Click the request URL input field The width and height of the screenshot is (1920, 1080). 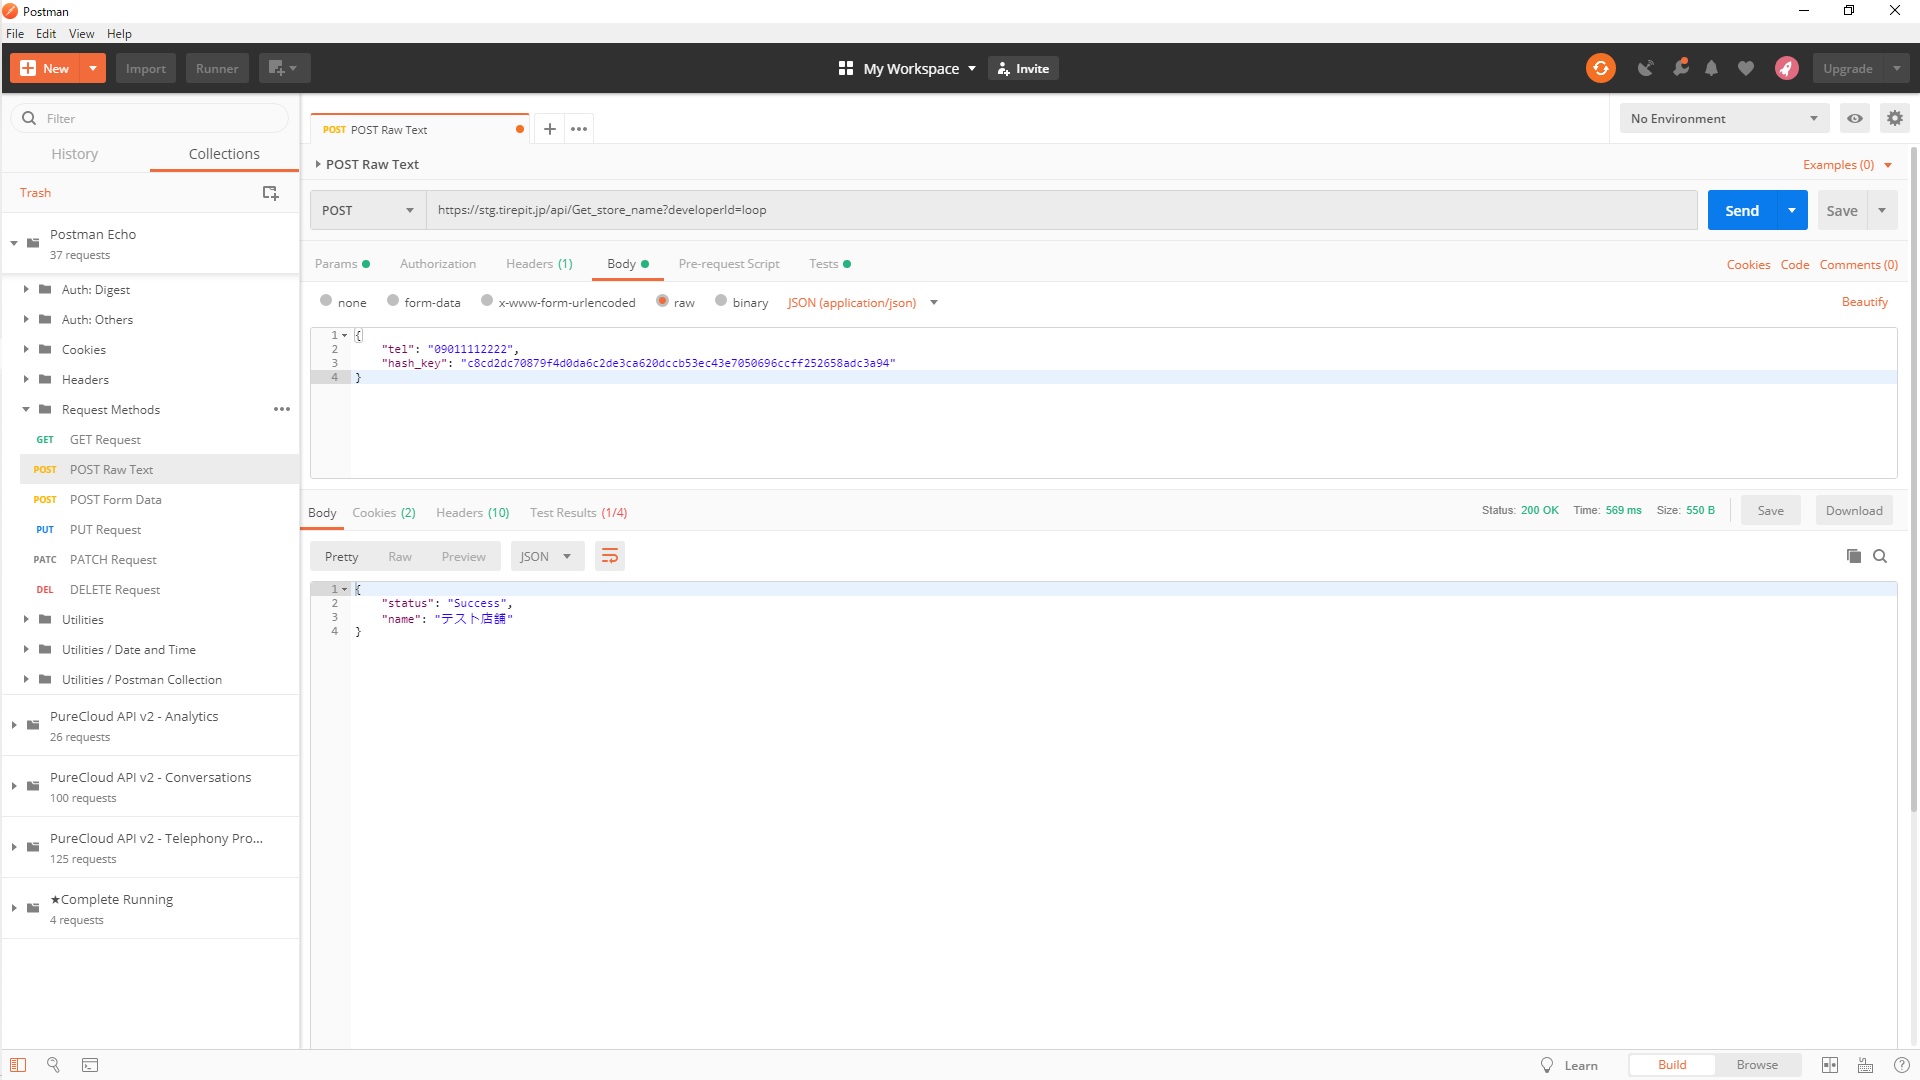click(x=1060, y=210)
